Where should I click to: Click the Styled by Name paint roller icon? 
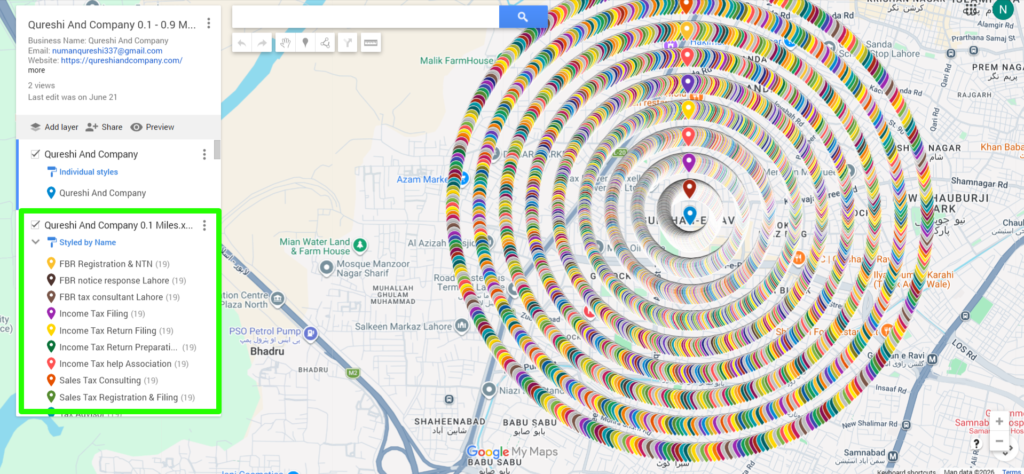(52, 242)
